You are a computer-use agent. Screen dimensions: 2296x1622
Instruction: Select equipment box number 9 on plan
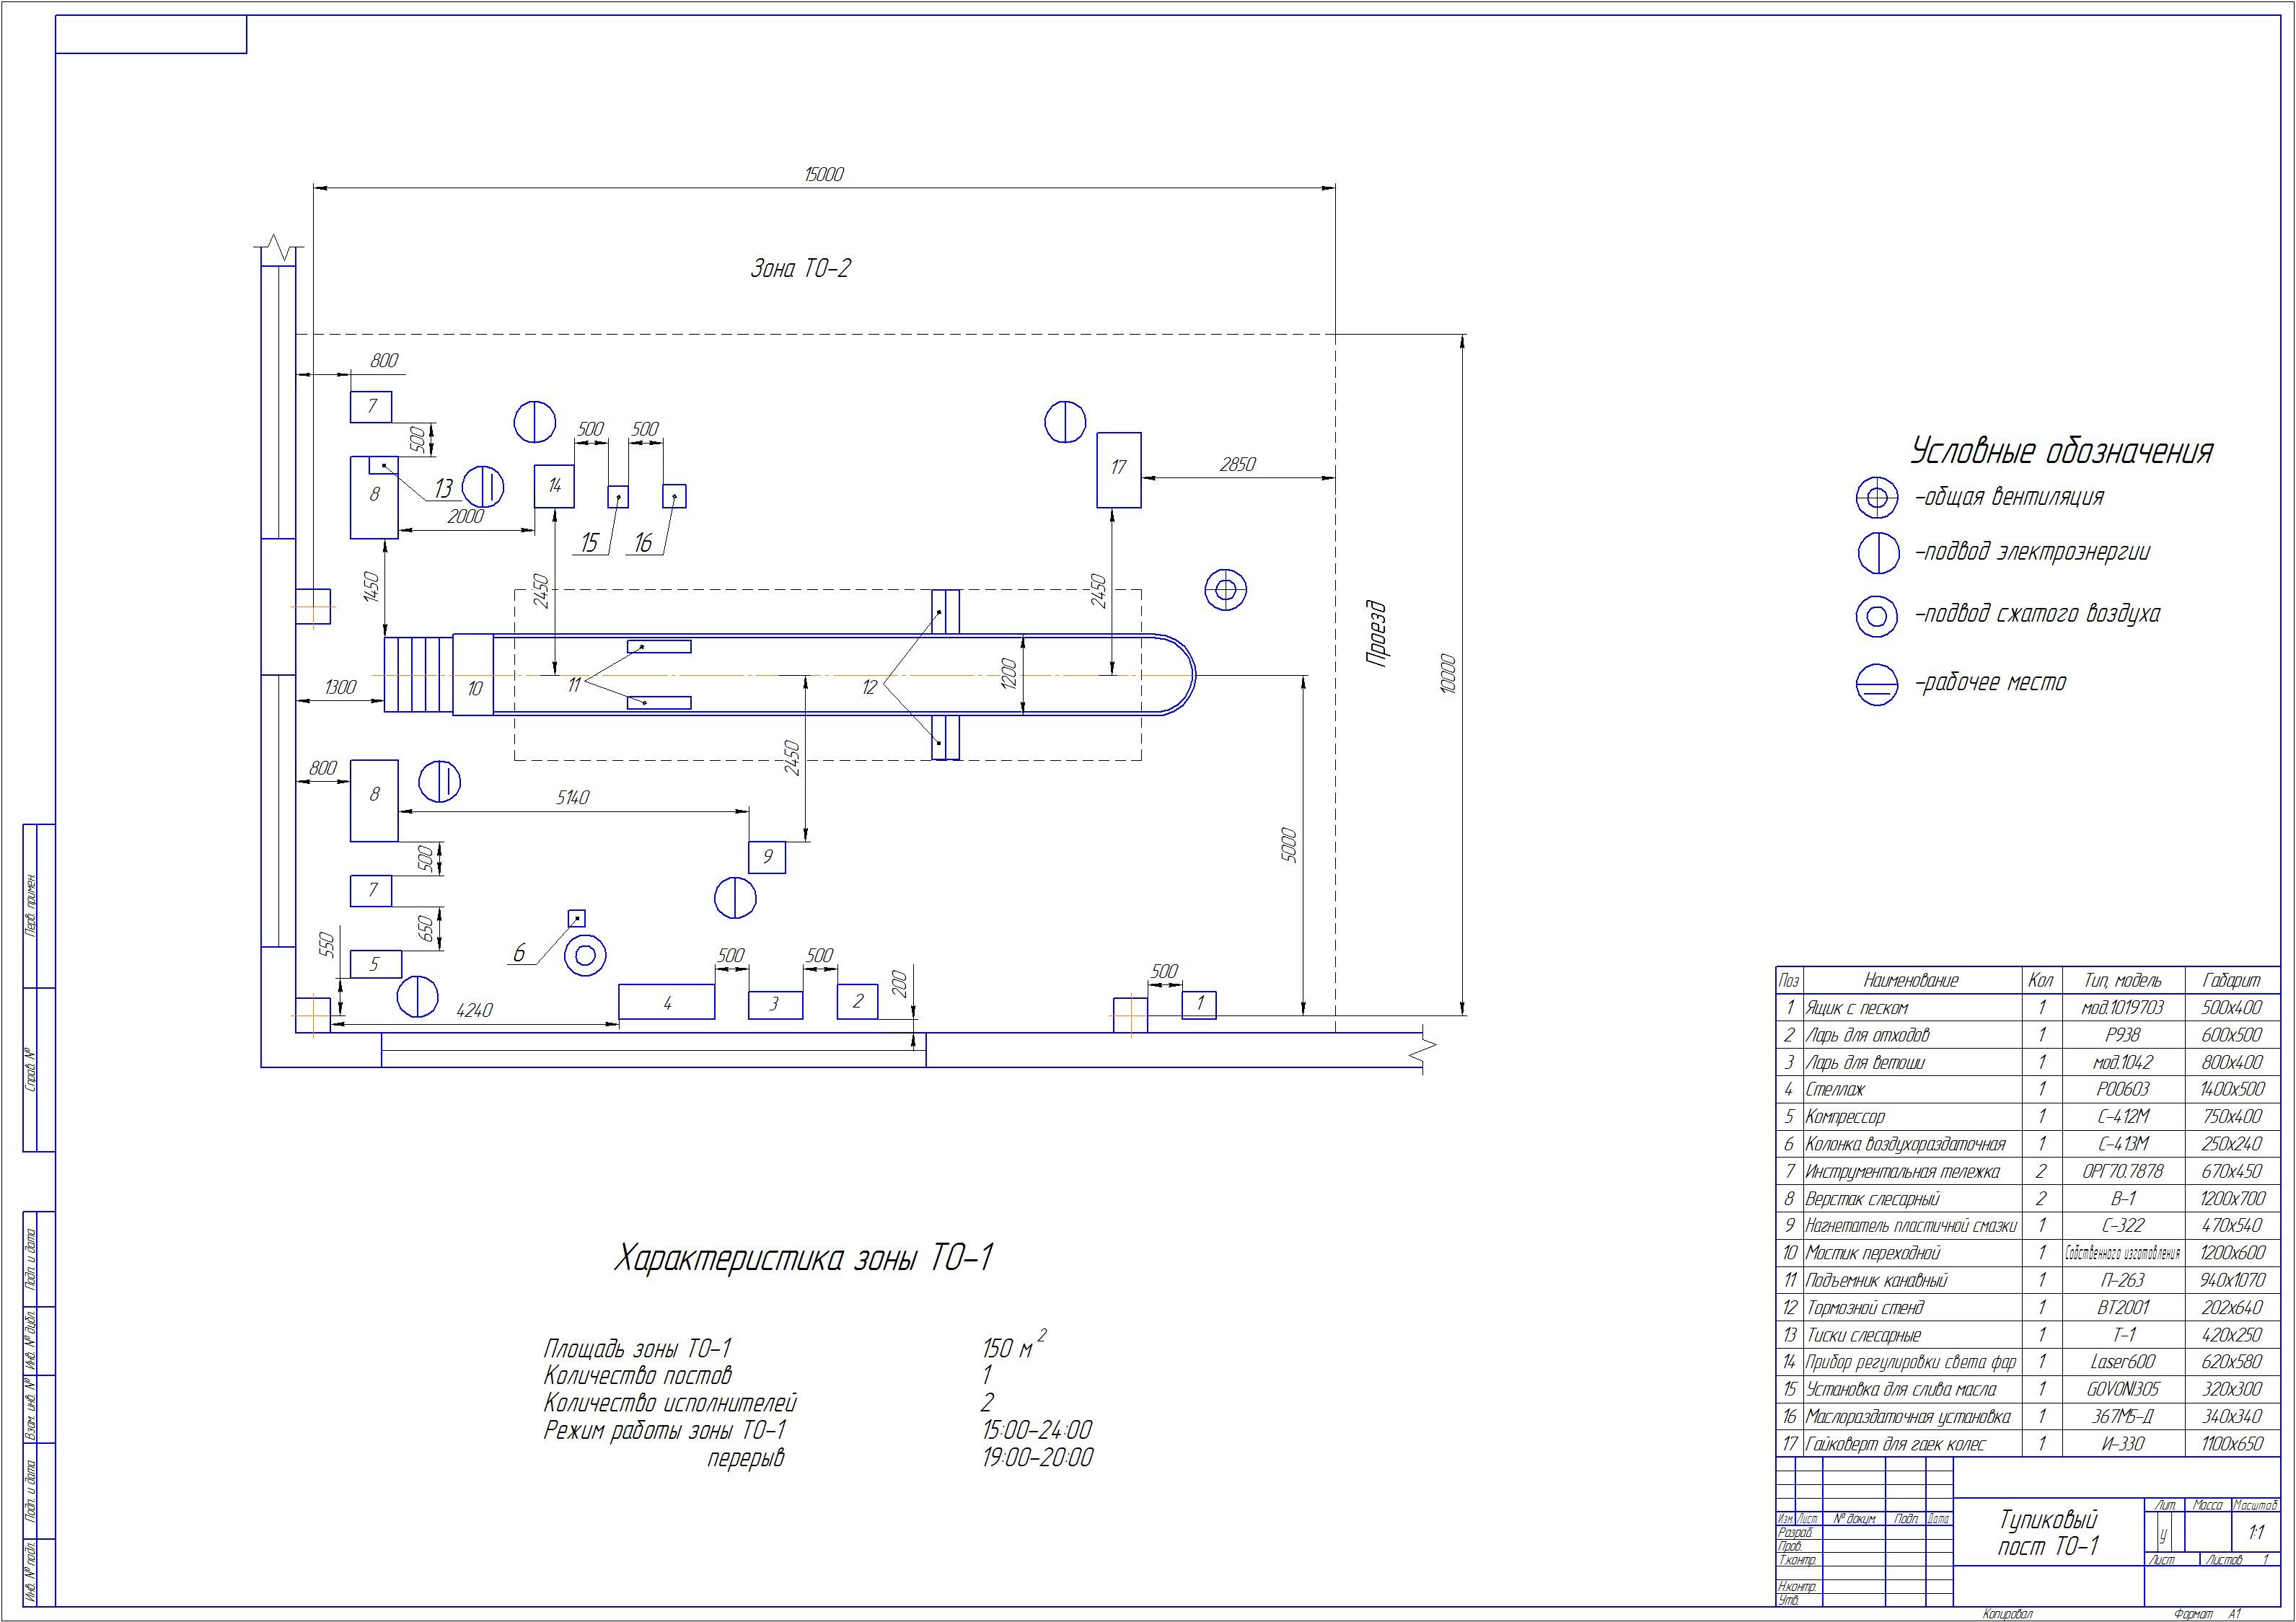click(767, 857)
